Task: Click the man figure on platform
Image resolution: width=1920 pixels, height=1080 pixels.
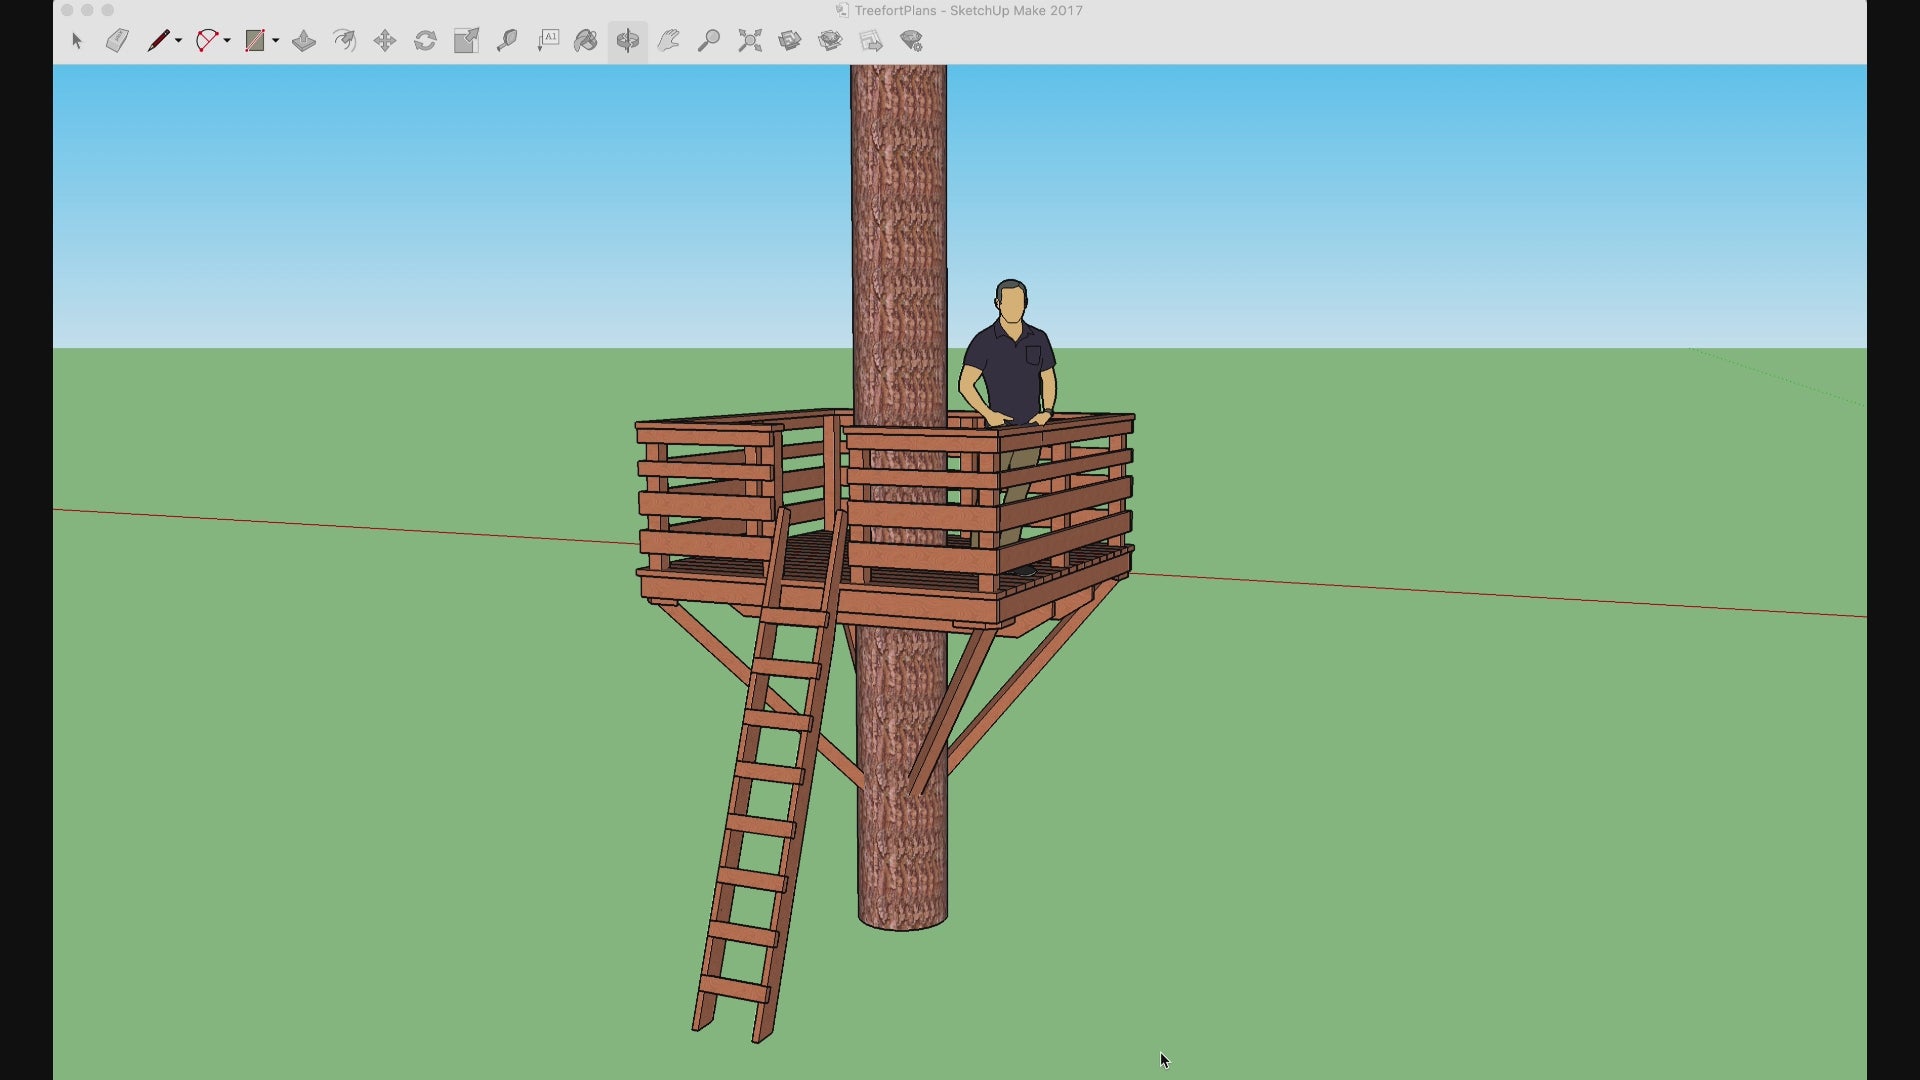Action: [x=1012, y=365]
